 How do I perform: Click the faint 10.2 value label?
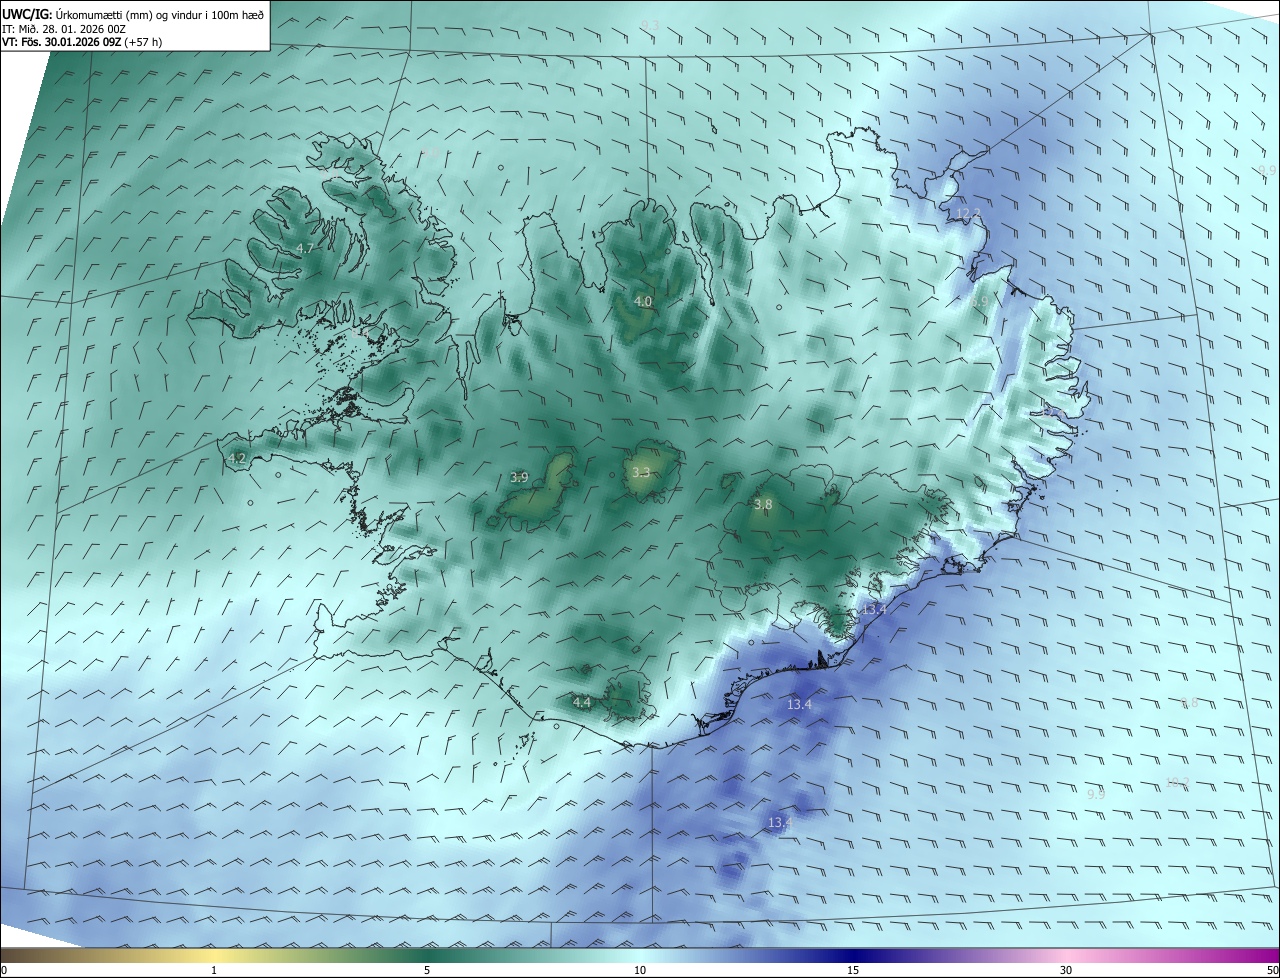1178,782
